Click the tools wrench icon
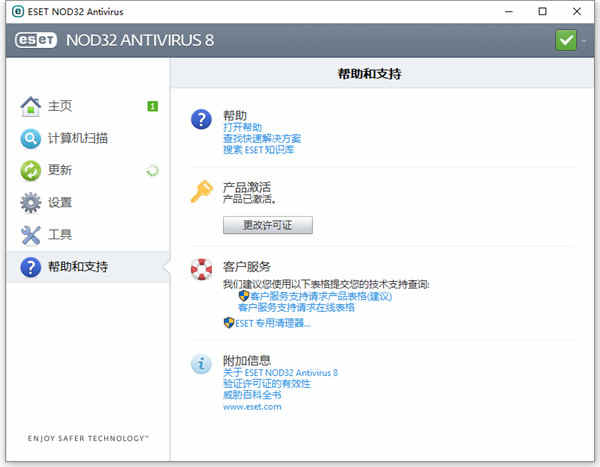600x467 pixels. pos(31,235)
